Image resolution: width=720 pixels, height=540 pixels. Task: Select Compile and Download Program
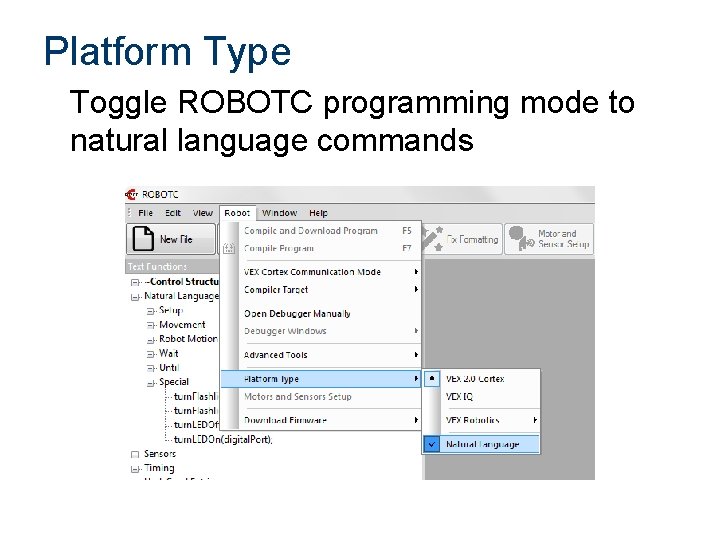pyautogui.click(x=321, y=231)
